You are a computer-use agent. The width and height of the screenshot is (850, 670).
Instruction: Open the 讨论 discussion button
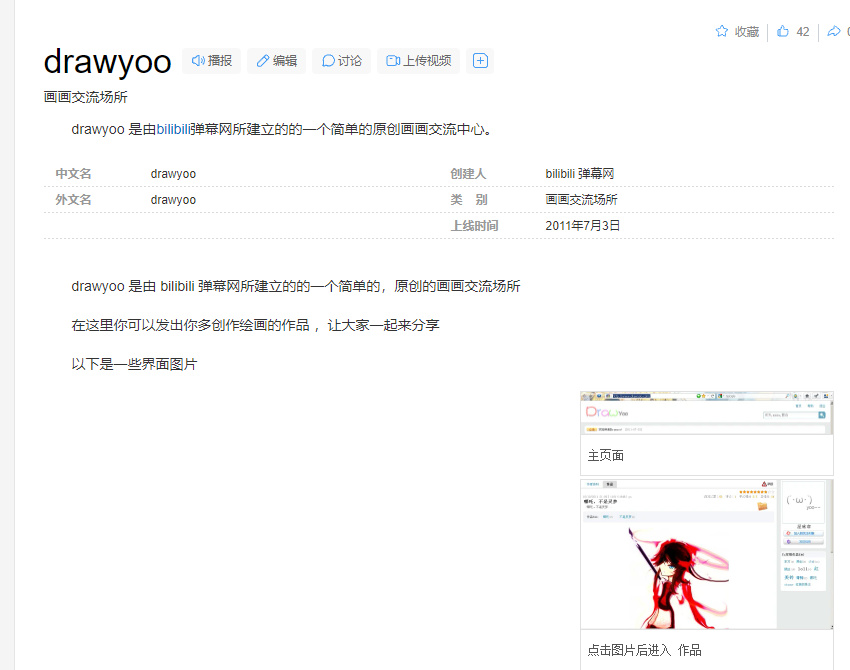pyautogui.click(x=342, y=61)
